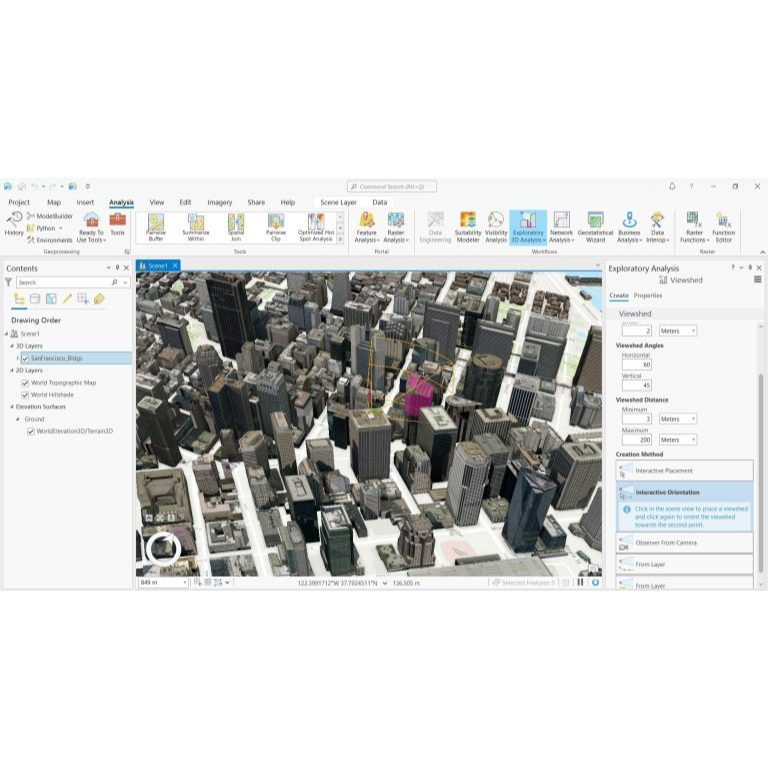
Task: Switch Contents to List By Snapping
Action: tap(83, 299)
